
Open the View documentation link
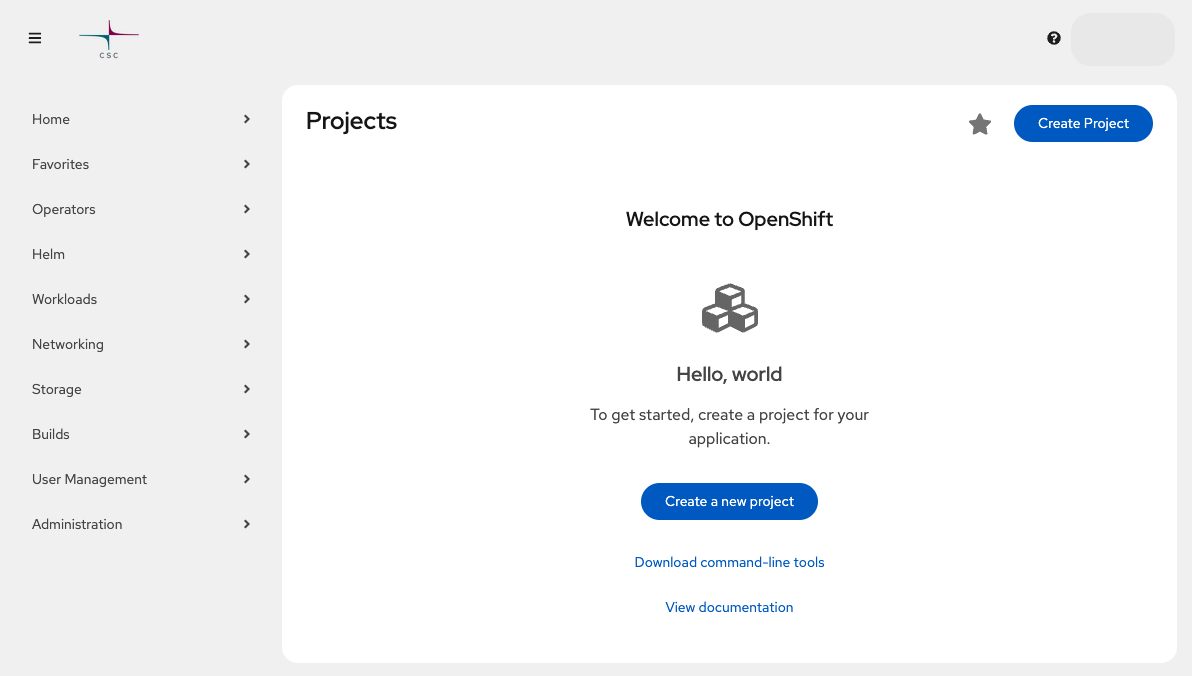(x=729, y=607)
